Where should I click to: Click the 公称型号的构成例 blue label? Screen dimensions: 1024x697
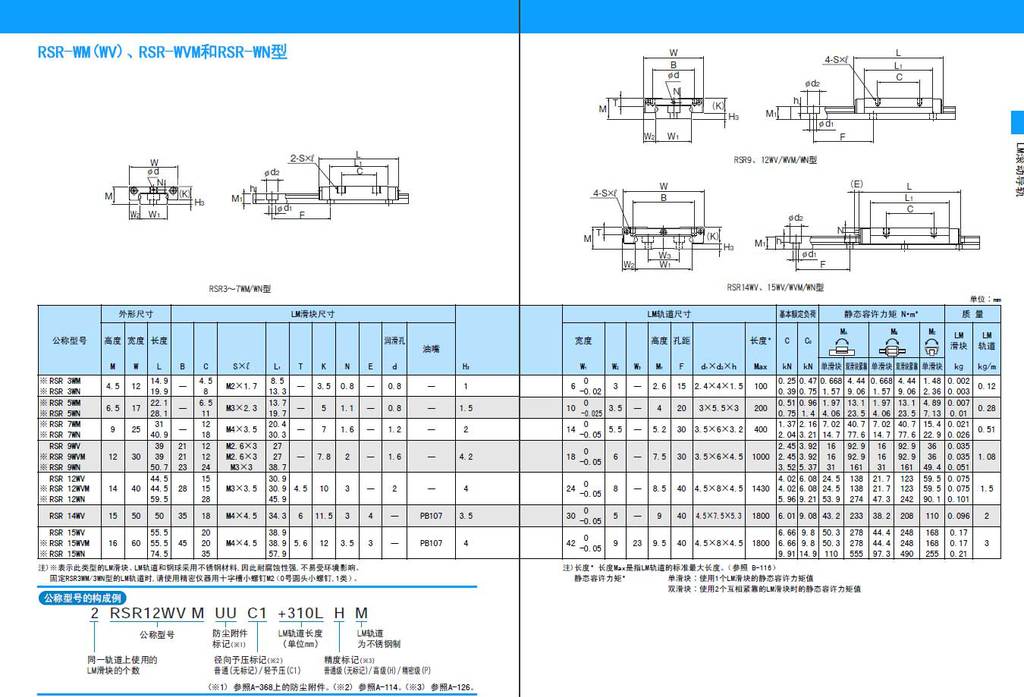(81, 597)
